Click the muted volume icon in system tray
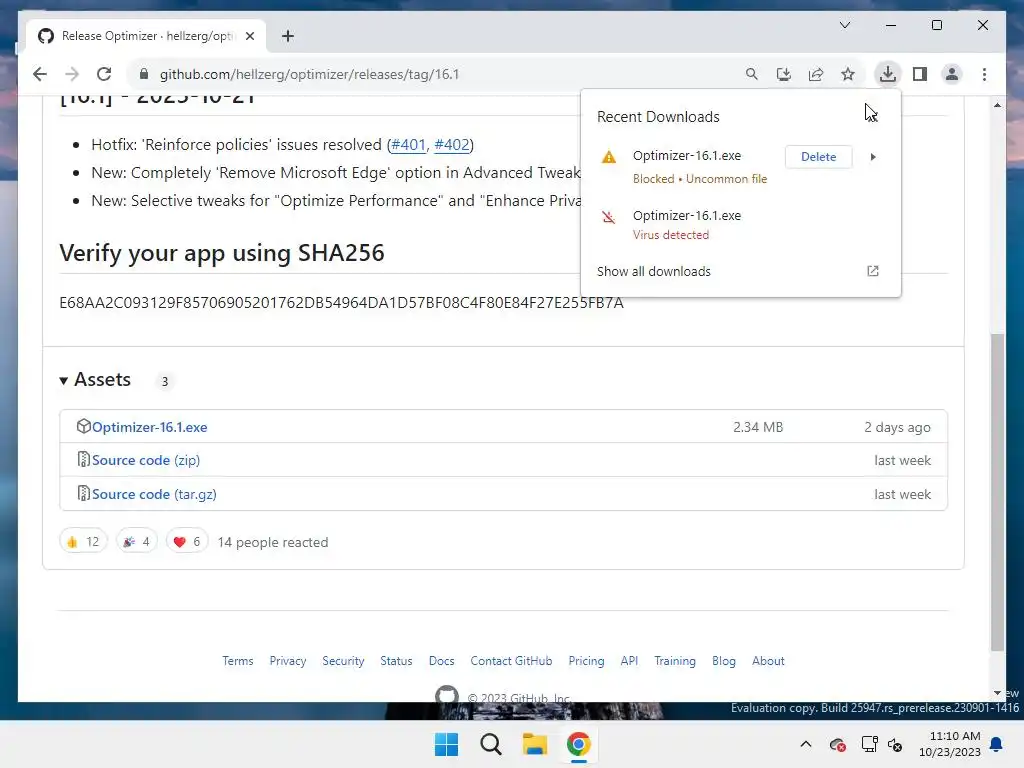This screenshot has width=1024, height=768. tap(895, 744)
